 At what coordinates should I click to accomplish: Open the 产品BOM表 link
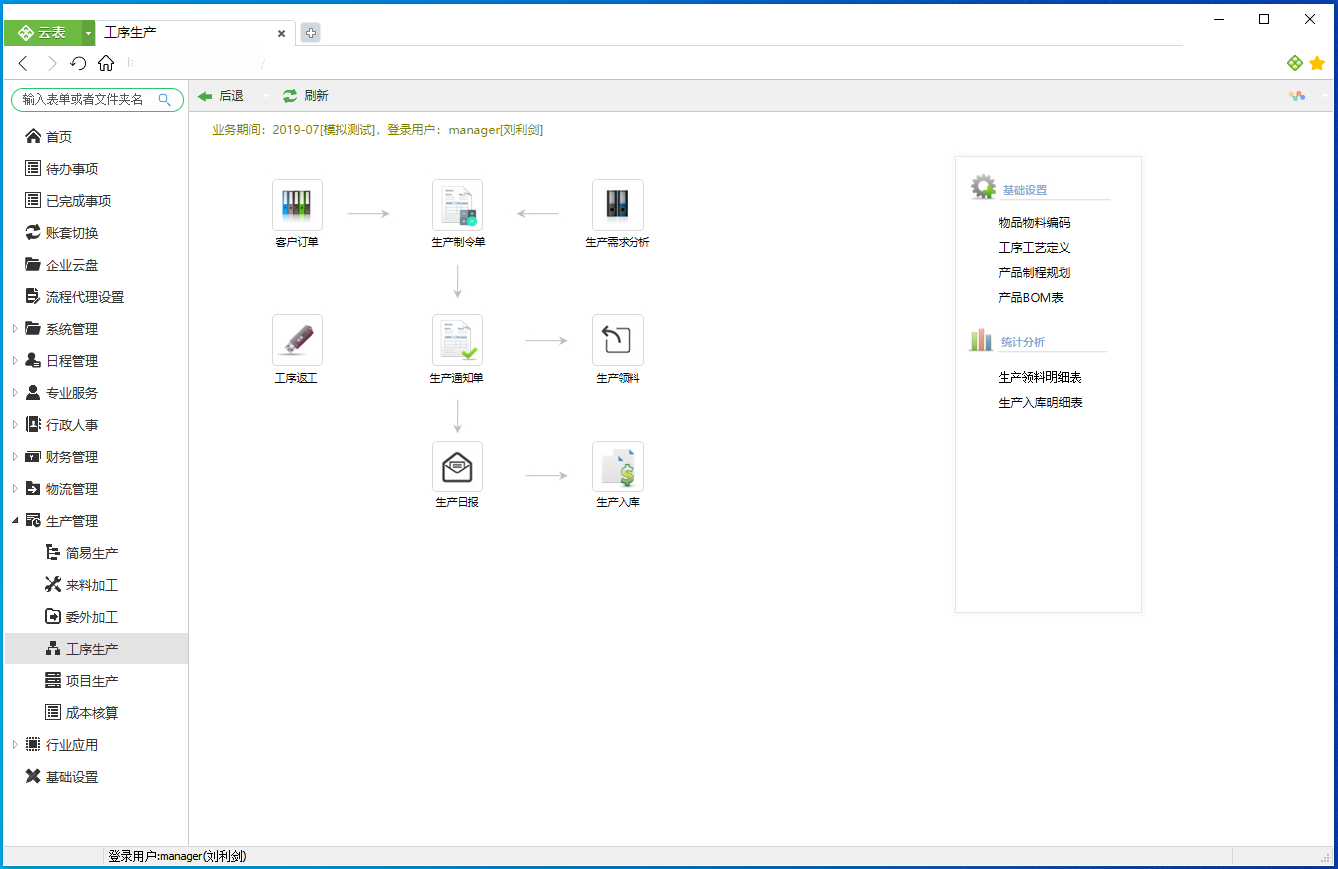[x=1031, y=298]
